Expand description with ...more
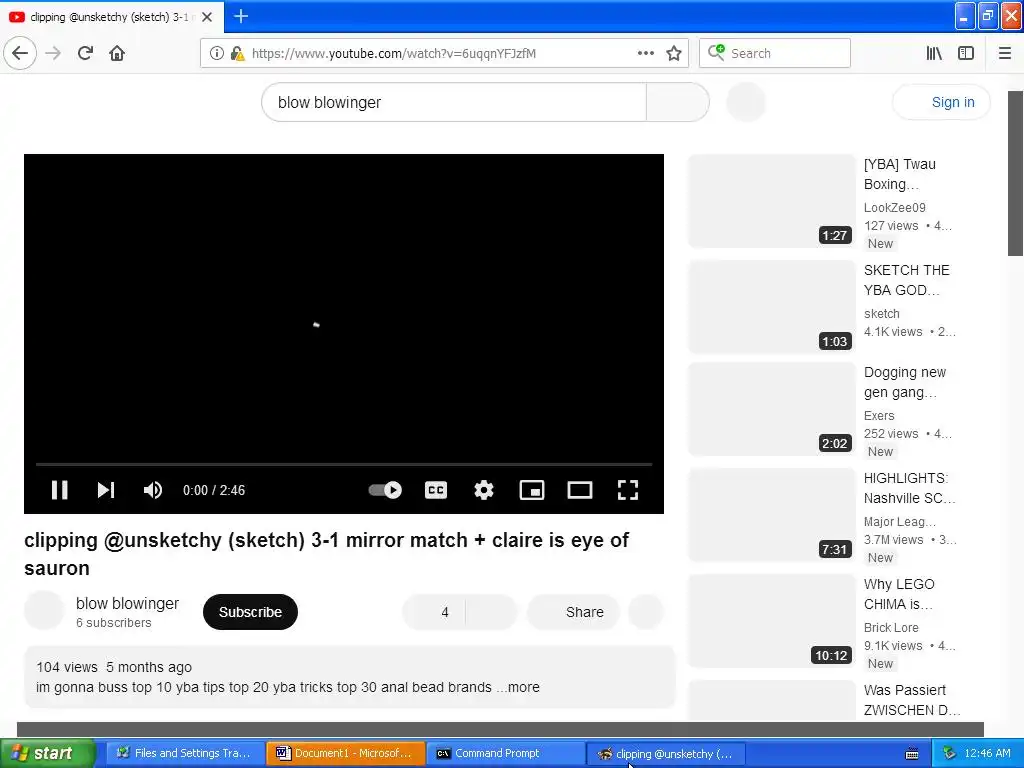This screenshot has height=768, width=1024. pyautogui.click(x=524, y=687)
